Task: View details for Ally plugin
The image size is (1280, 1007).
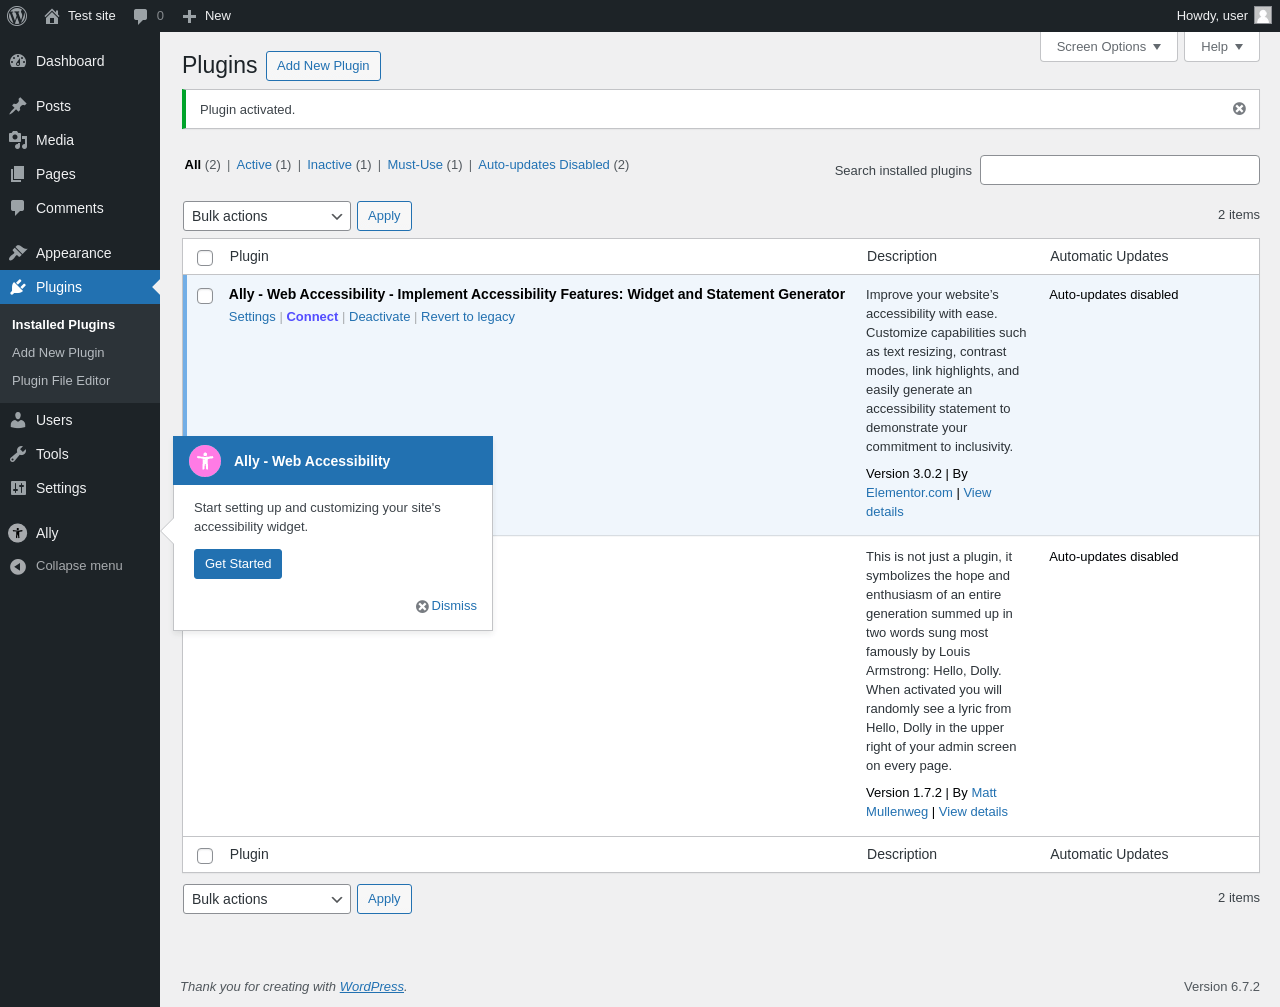Action: (x=928, y=502)
